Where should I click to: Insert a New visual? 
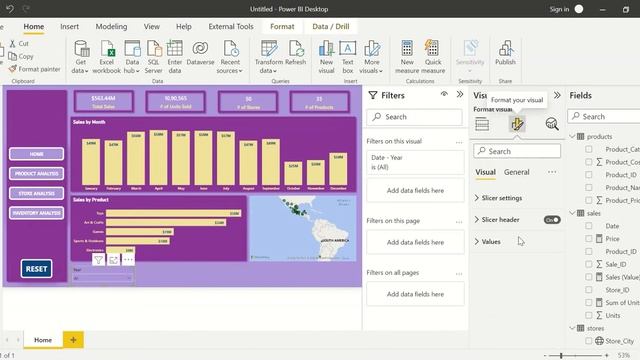point(326,57)
